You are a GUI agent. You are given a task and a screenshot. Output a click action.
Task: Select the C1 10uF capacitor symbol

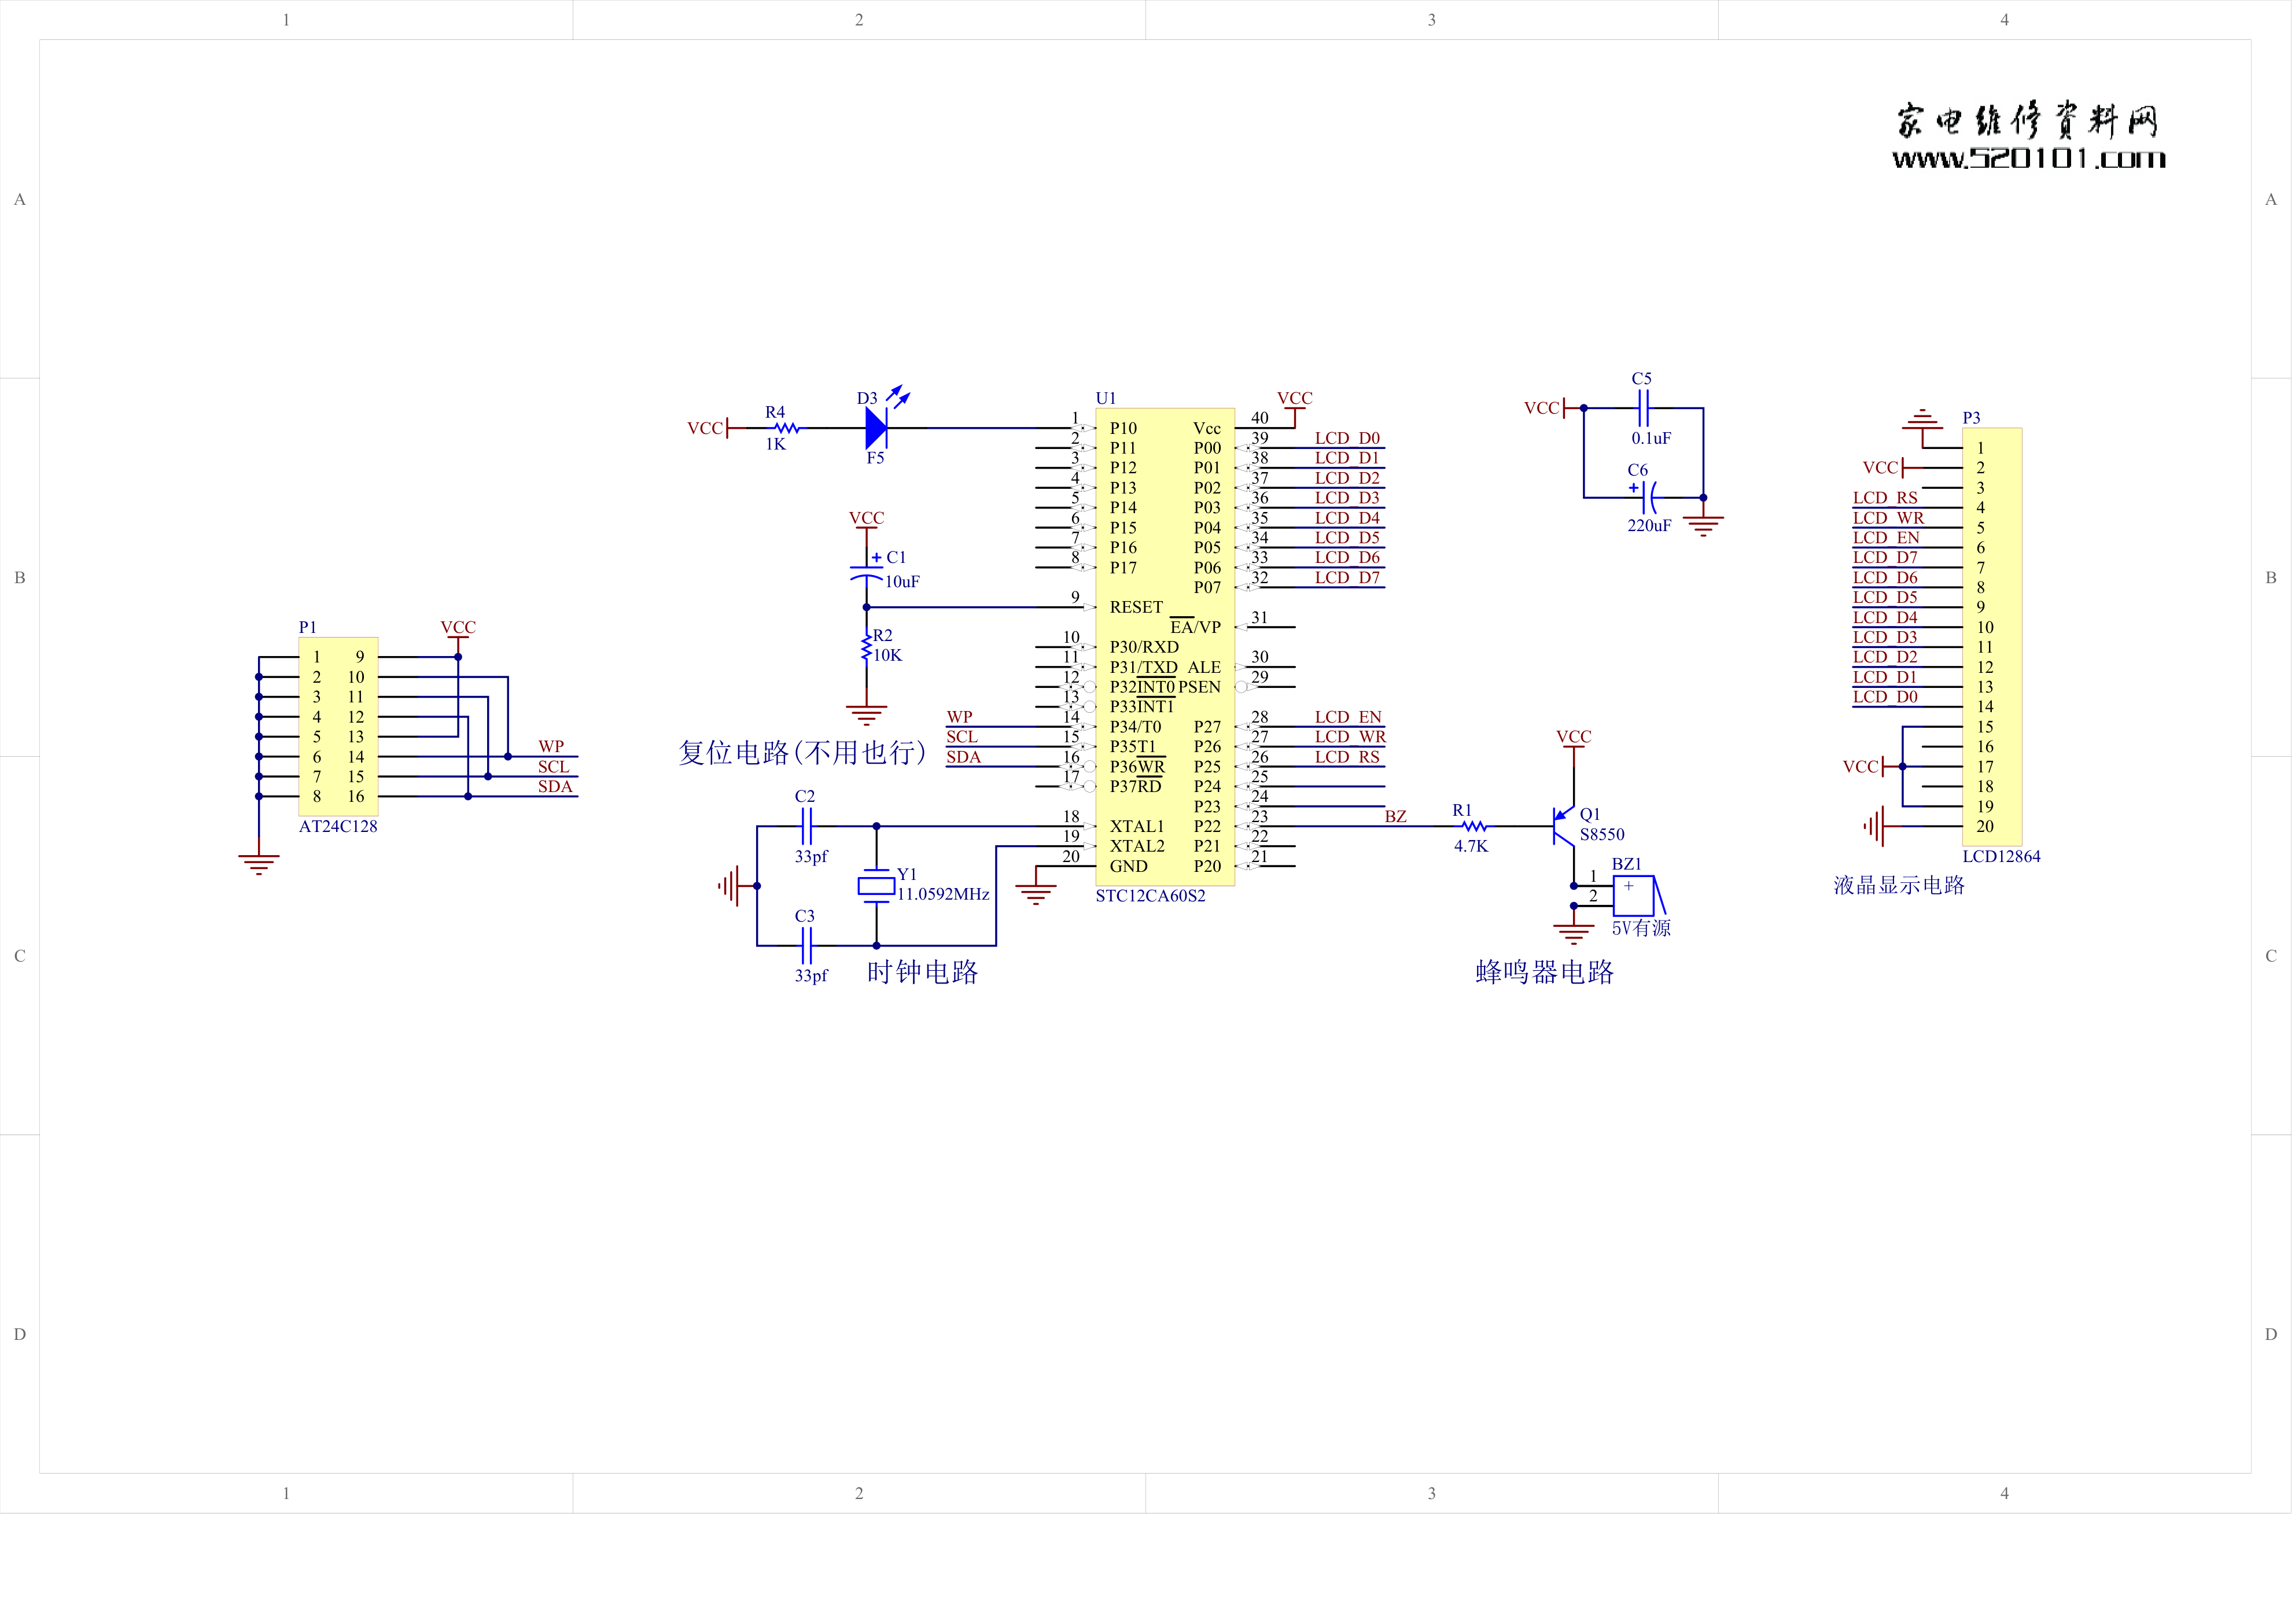coord(866,573)
